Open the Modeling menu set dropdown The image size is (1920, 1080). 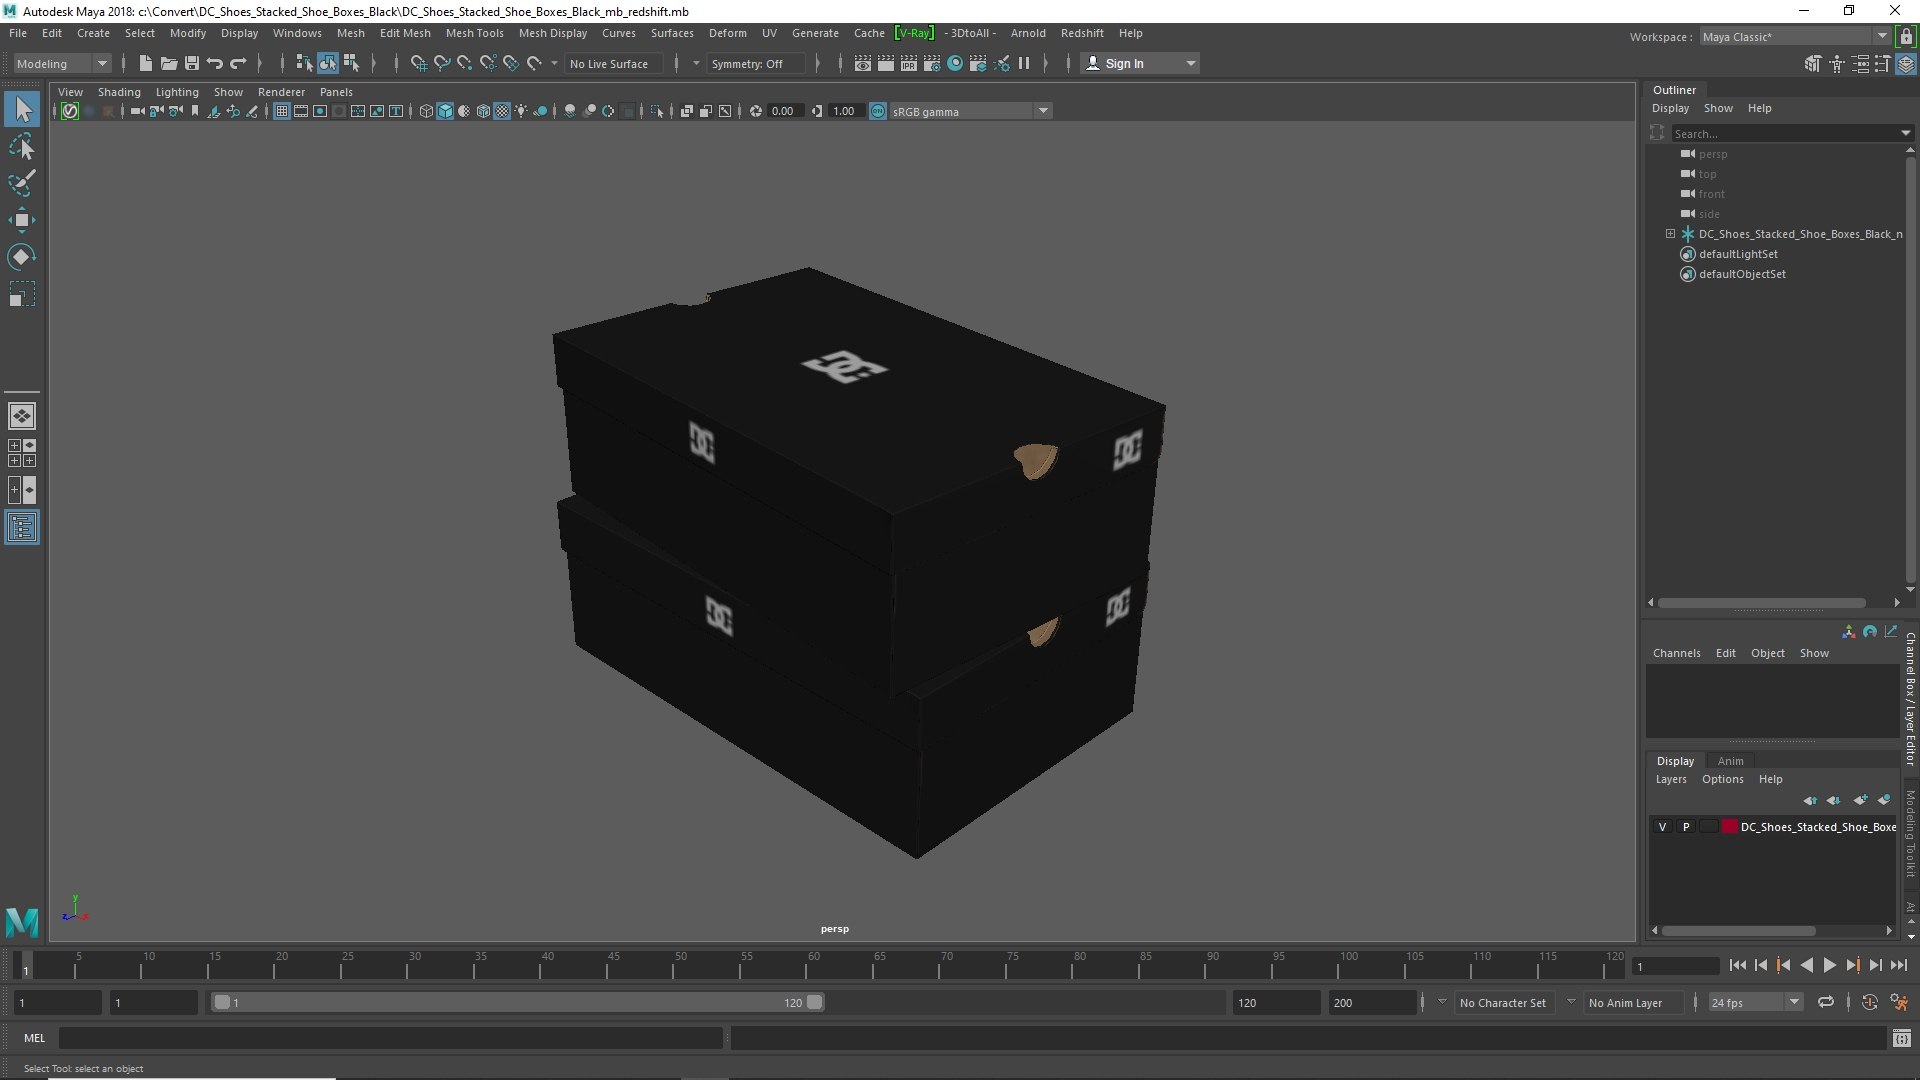[102, 63]
